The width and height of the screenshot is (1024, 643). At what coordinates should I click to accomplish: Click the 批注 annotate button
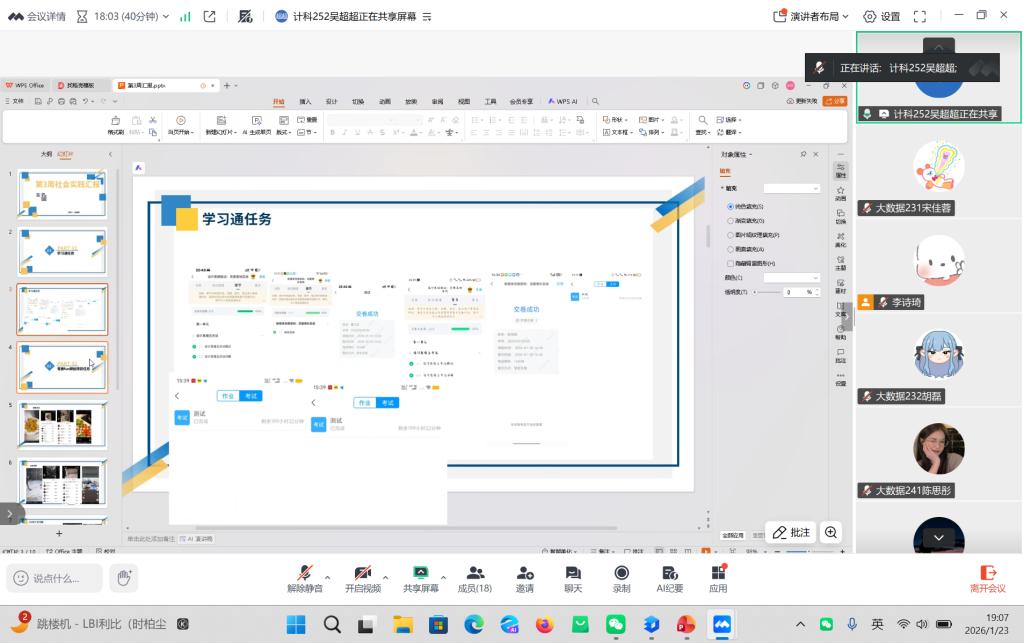[x=791, y=532]
